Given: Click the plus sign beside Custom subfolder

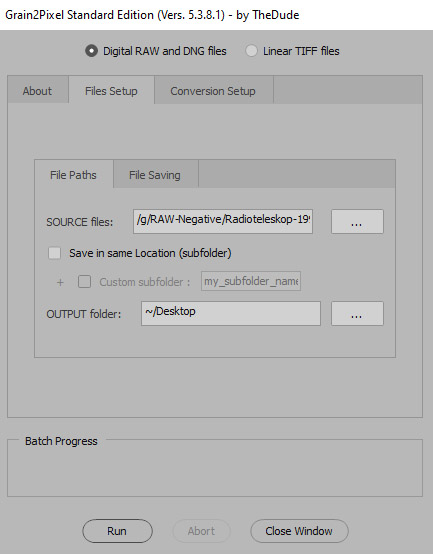Looking at the screenshot, I should point(60,282).
